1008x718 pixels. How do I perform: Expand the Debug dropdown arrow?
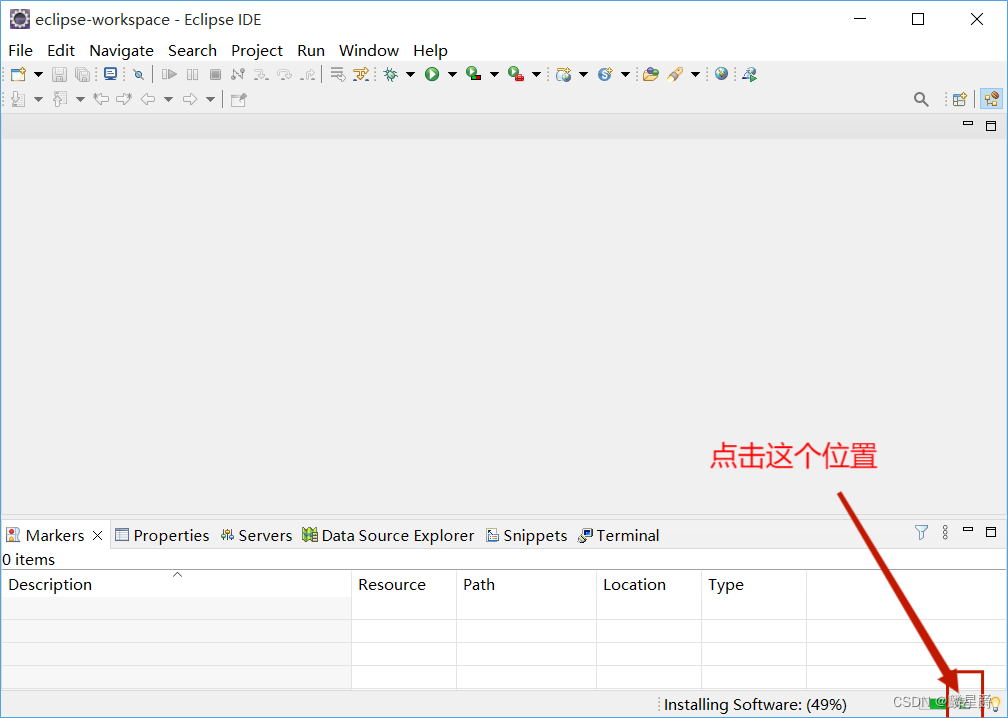tap(410, 75)
